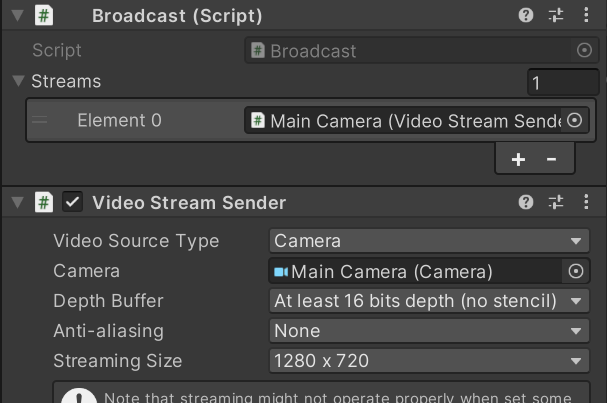
Task: Open the Anti-aliasing dropdown
Action: tap(429, 331)
